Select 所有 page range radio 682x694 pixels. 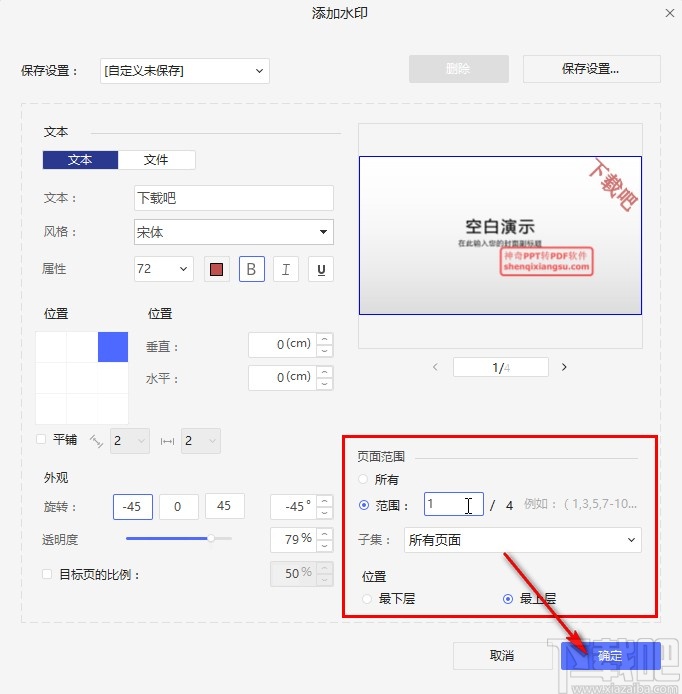[x=363, y=479]
